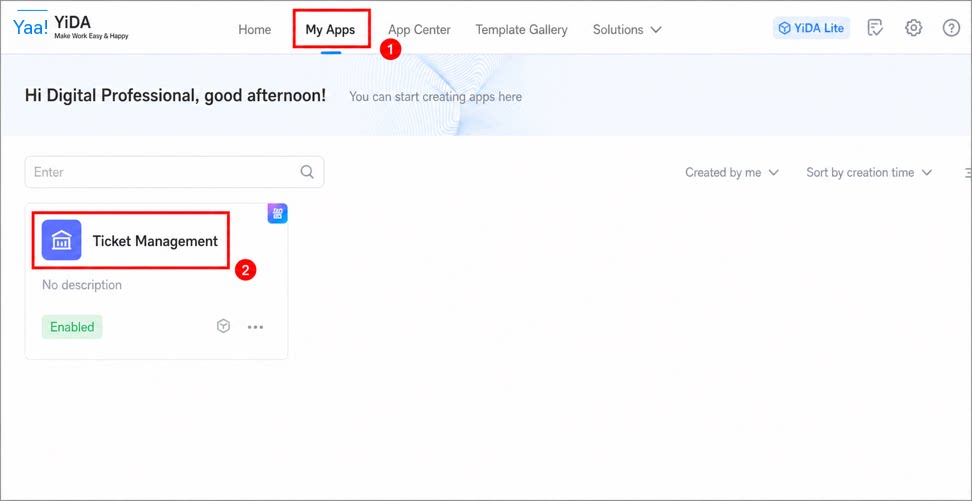
Task: Open the three-dot more menu on card
Action: 255,327
